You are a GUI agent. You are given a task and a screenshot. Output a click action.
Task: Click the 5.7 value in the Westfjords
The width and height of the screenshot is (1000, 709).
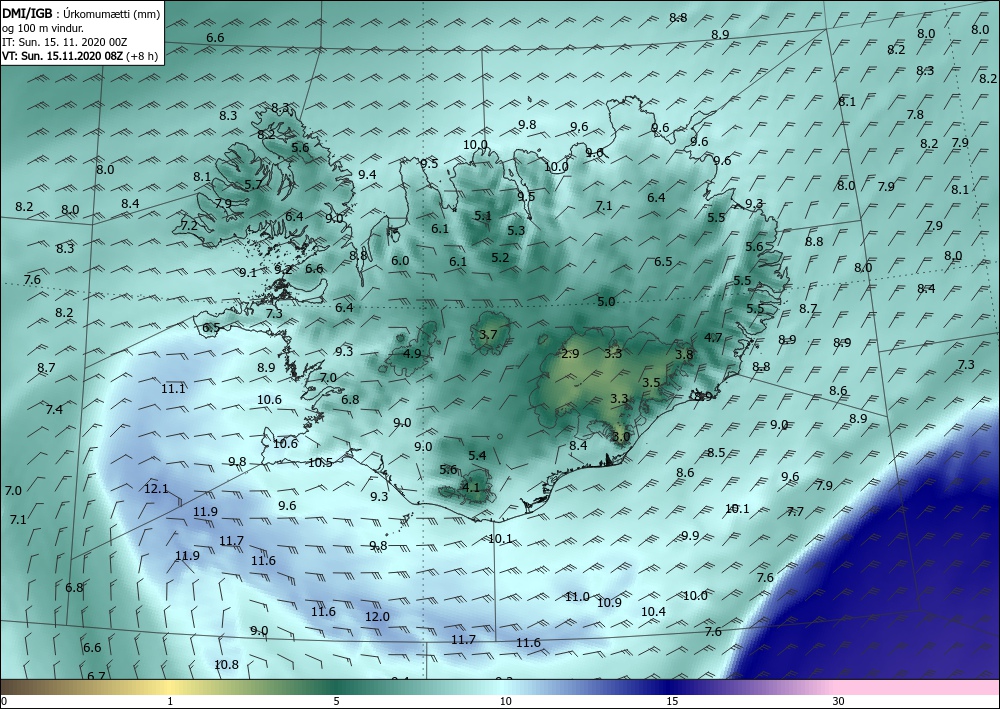click(253, 184)
